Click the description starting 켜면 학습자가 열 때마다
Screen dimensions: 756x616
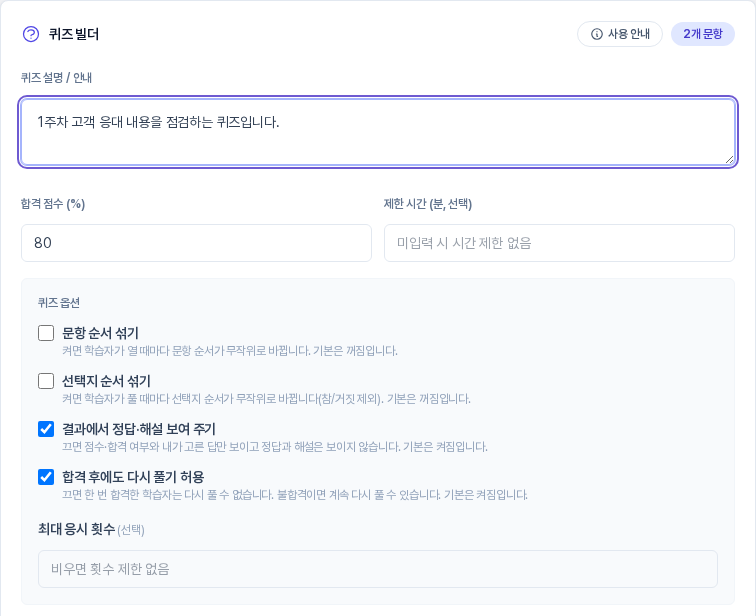pos(230,351)
